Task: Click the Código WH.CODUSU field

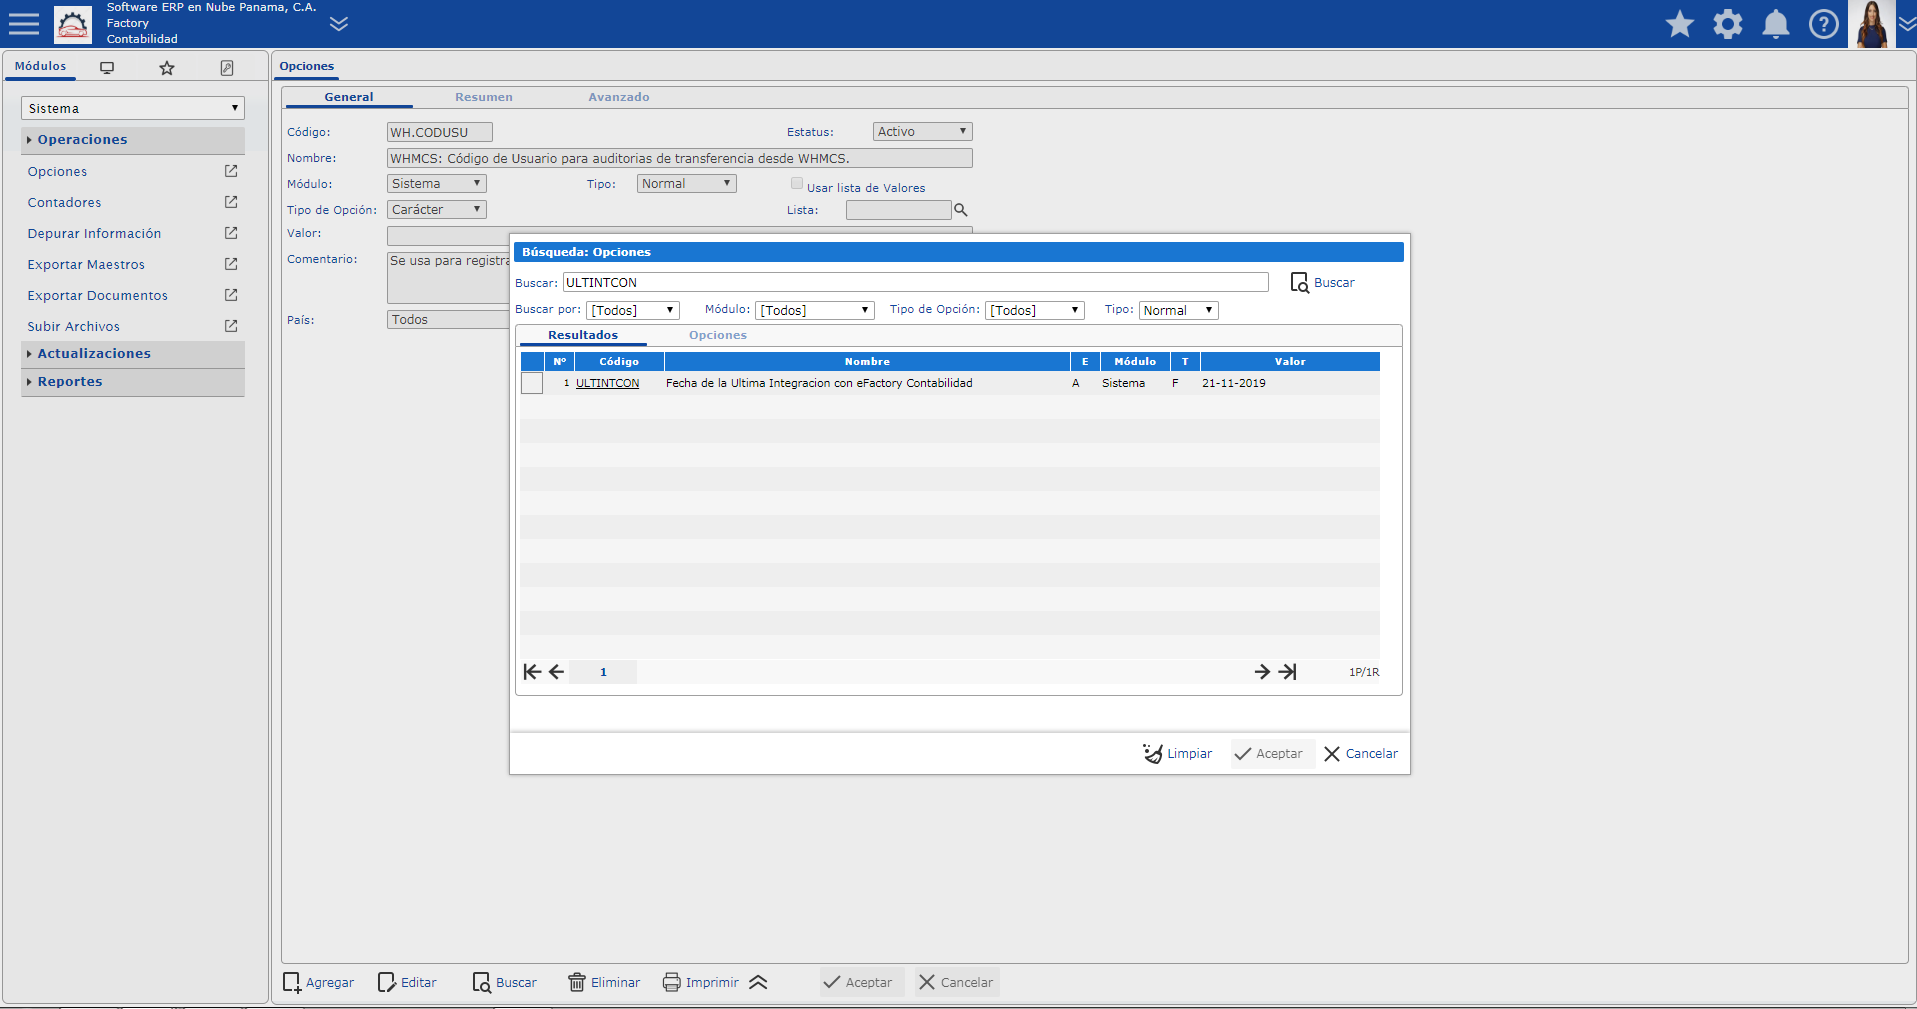Action: coord(439,132)
